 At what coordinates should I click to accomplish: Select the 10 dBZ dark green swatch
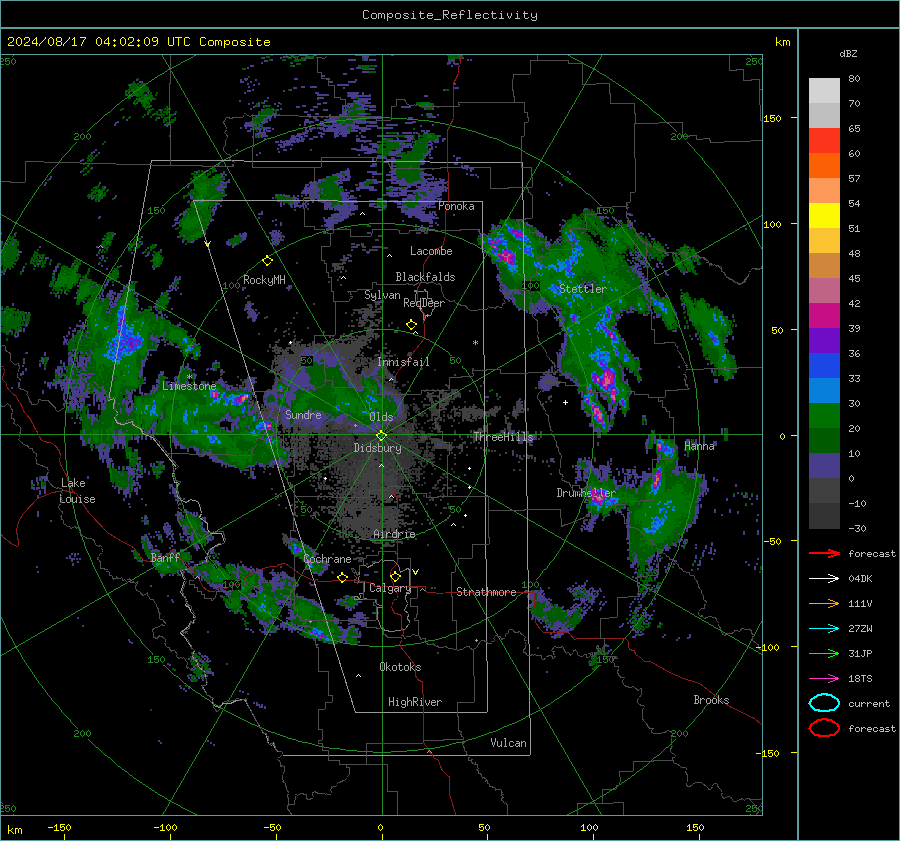pyautogui.click(x=824, y=440)
